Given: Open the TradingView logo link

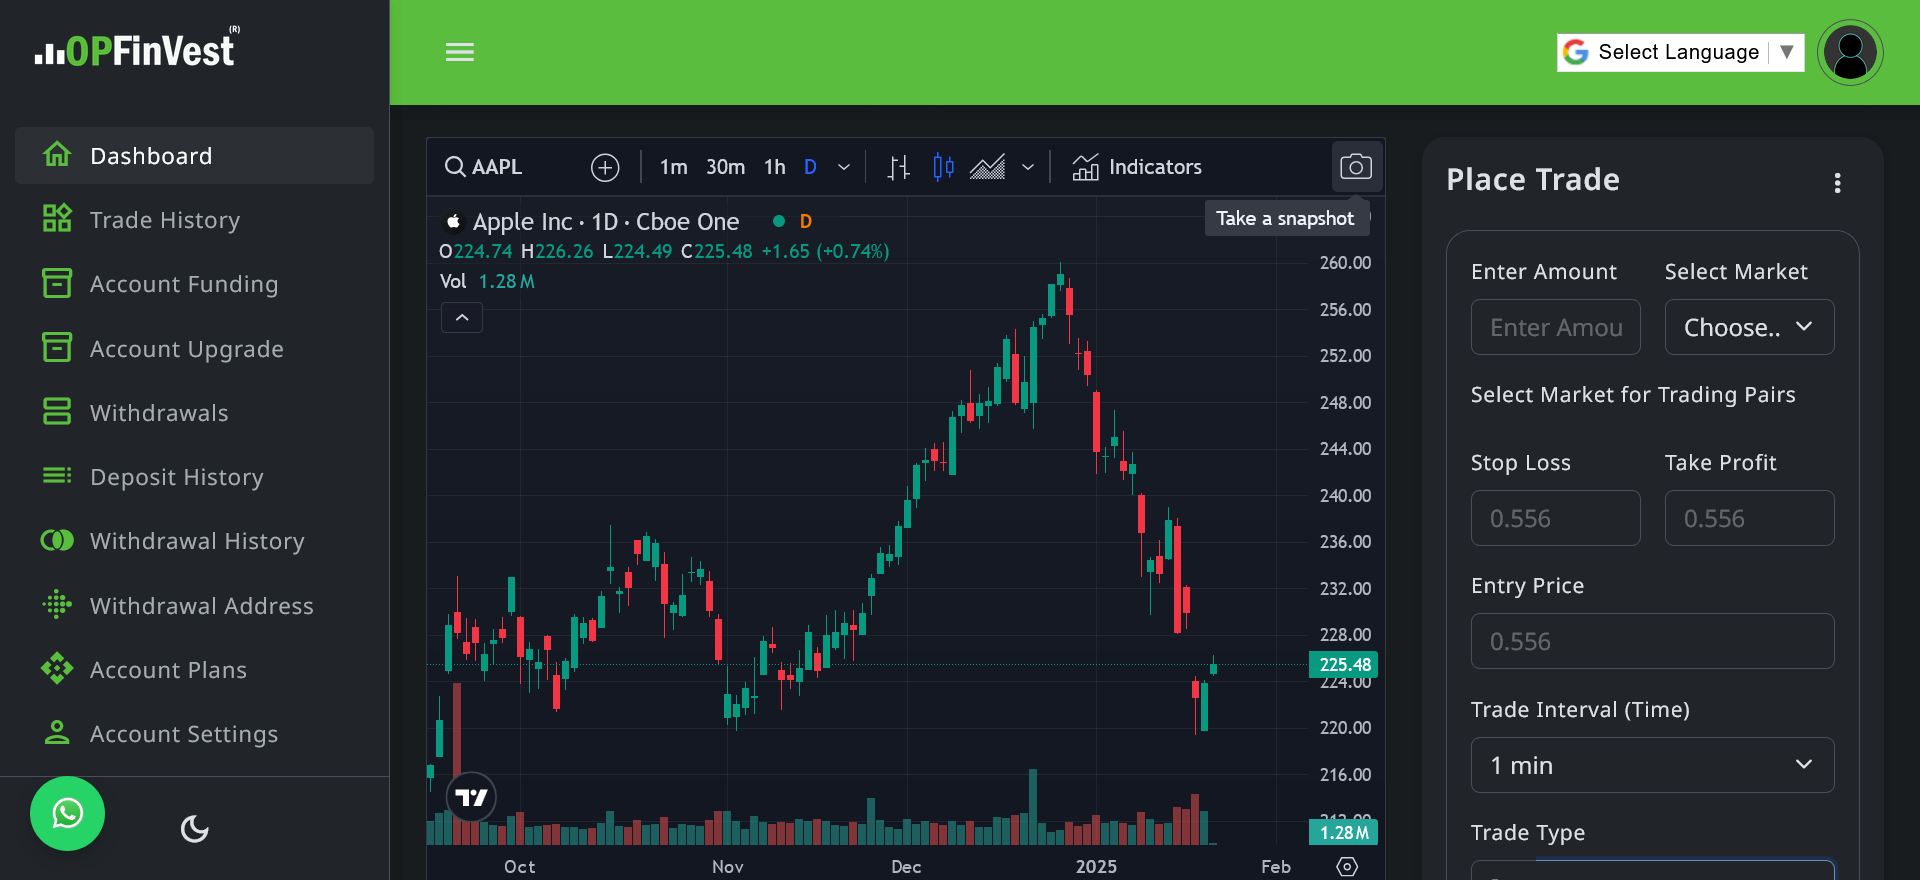Looking at the screenshot, I should (471, 797).
